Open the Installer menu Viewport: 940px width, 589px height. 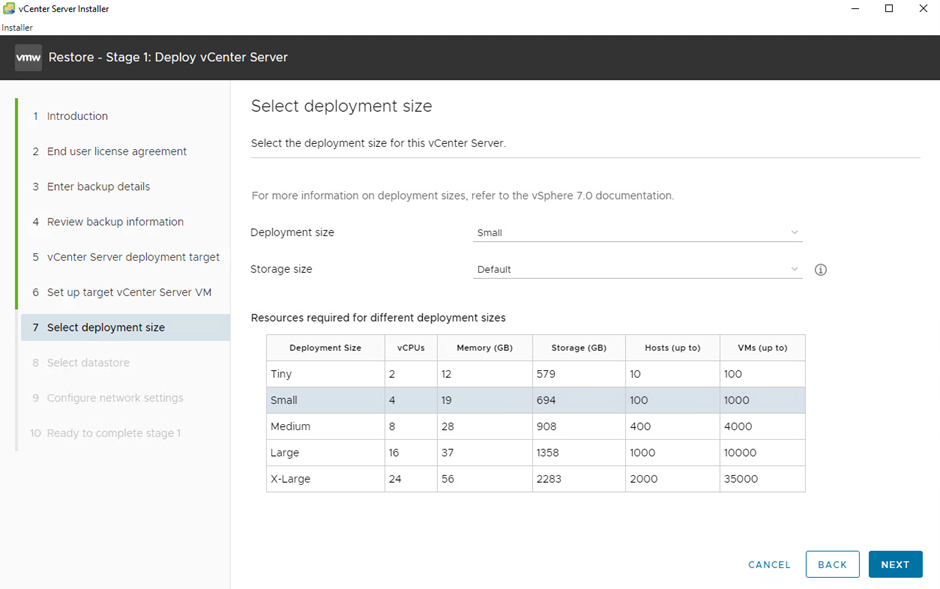pos(17,28)
